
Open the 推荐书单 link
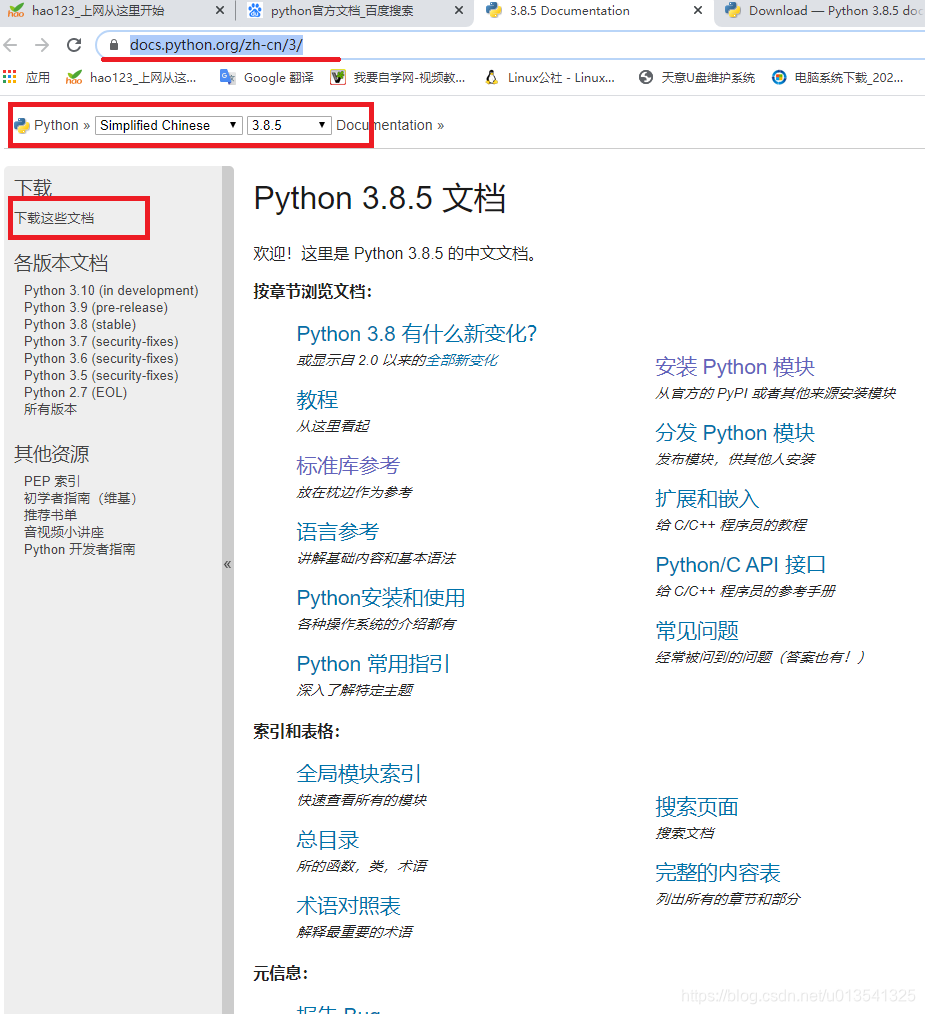(x=50, y=515)
